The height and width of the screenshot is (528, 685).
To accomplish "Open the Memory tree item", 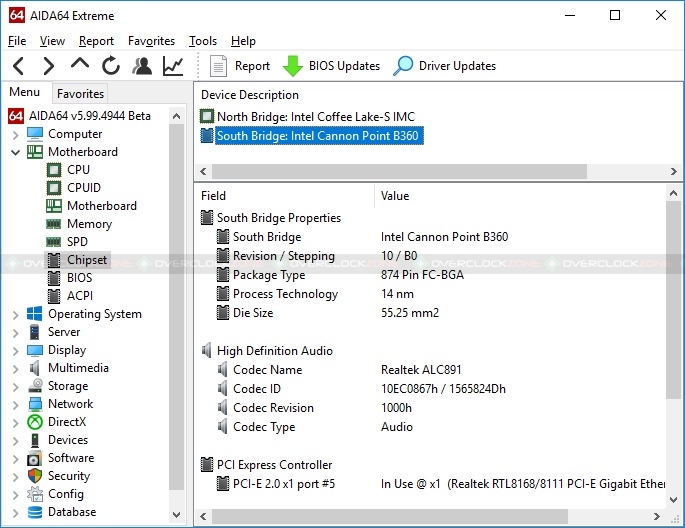I will (x=90, y=224).
